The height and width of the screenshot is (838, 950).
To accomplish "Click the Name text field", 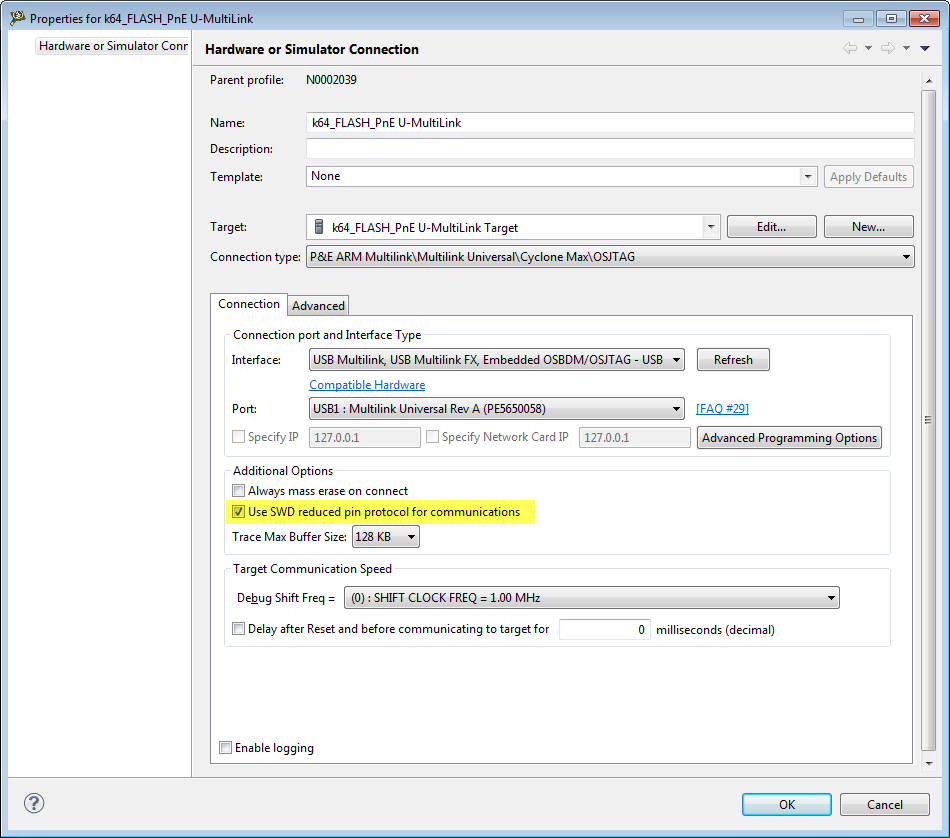I will [610, 122].
